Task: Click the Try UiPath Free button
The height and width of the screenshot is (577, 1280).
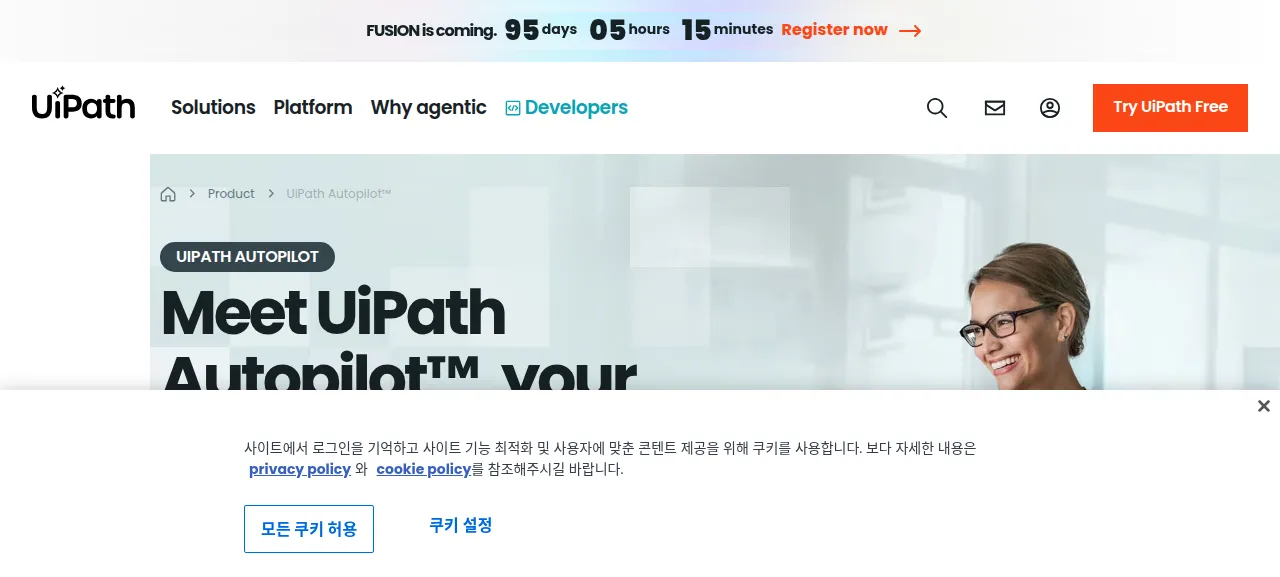Action: [x=1170, y=107]
